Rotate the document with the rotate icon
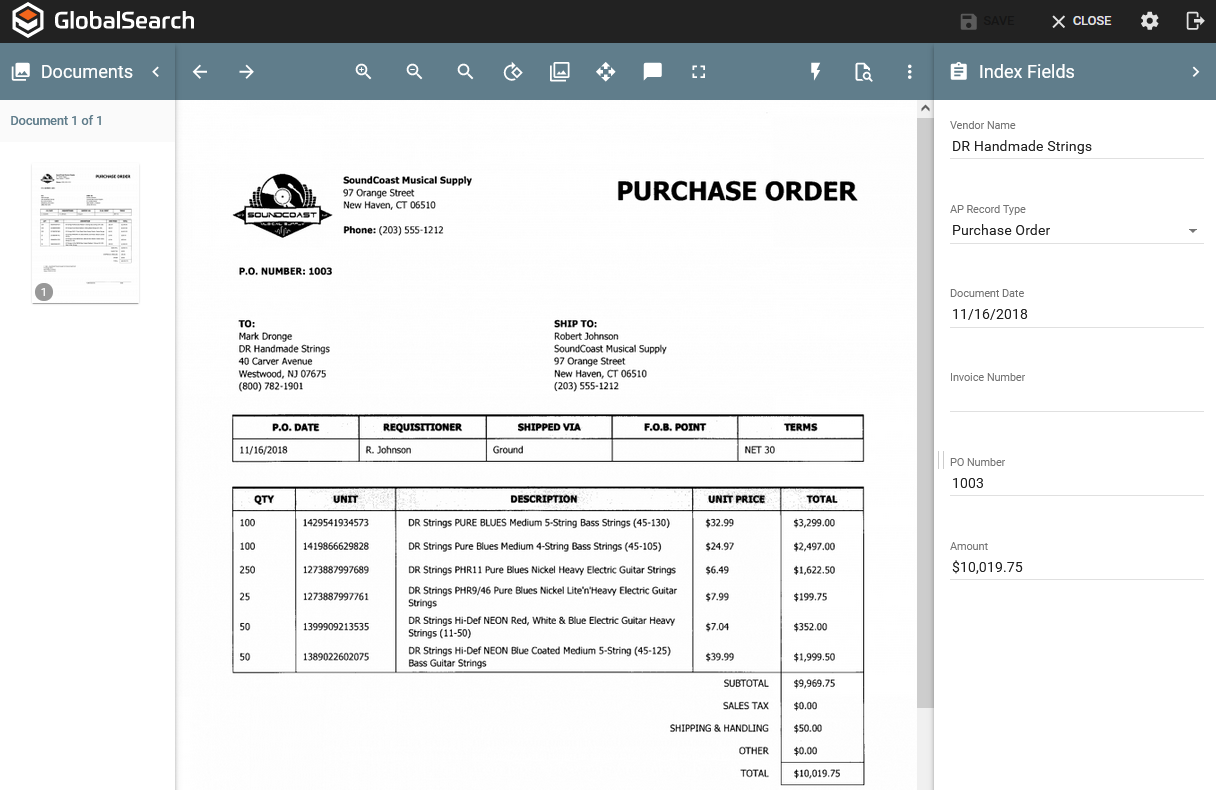Screen dimensions: 1216x790 [x=512, y=72]
